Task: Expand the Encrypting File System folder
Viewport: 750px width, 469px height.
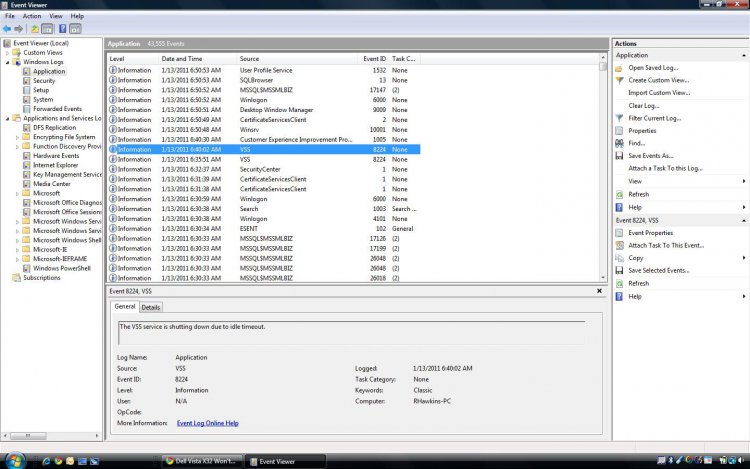Action: pos(18,137)
